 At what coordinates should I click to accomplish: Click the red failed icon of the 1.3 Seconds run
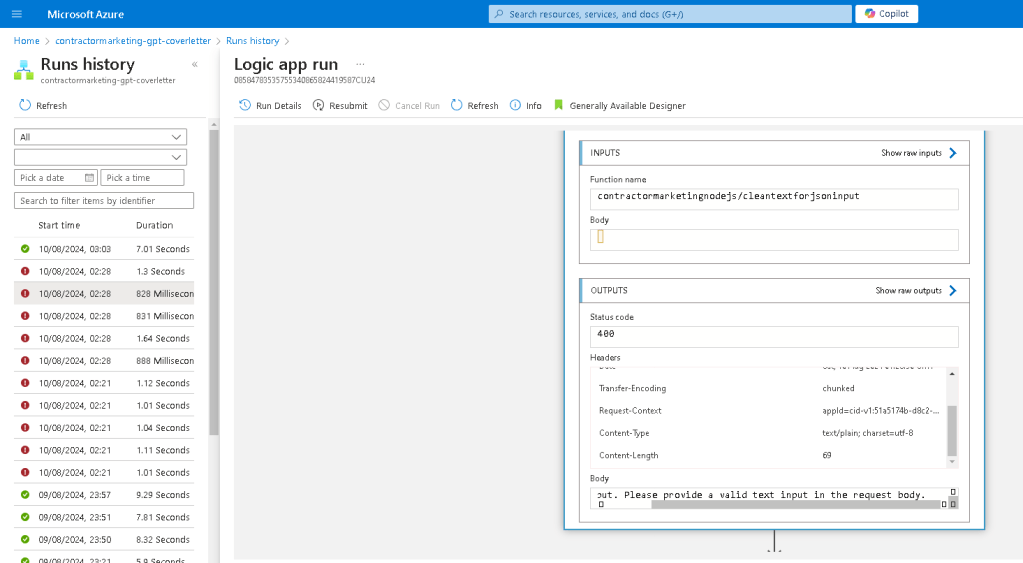pyautogui.click(x=25, y=271)
